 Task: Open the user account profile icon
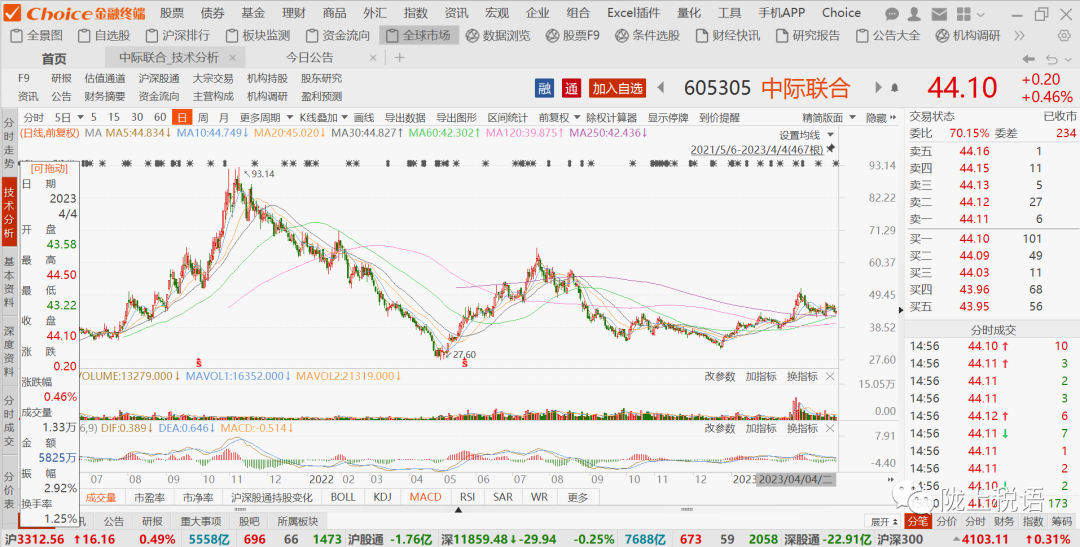pos(914,13)
